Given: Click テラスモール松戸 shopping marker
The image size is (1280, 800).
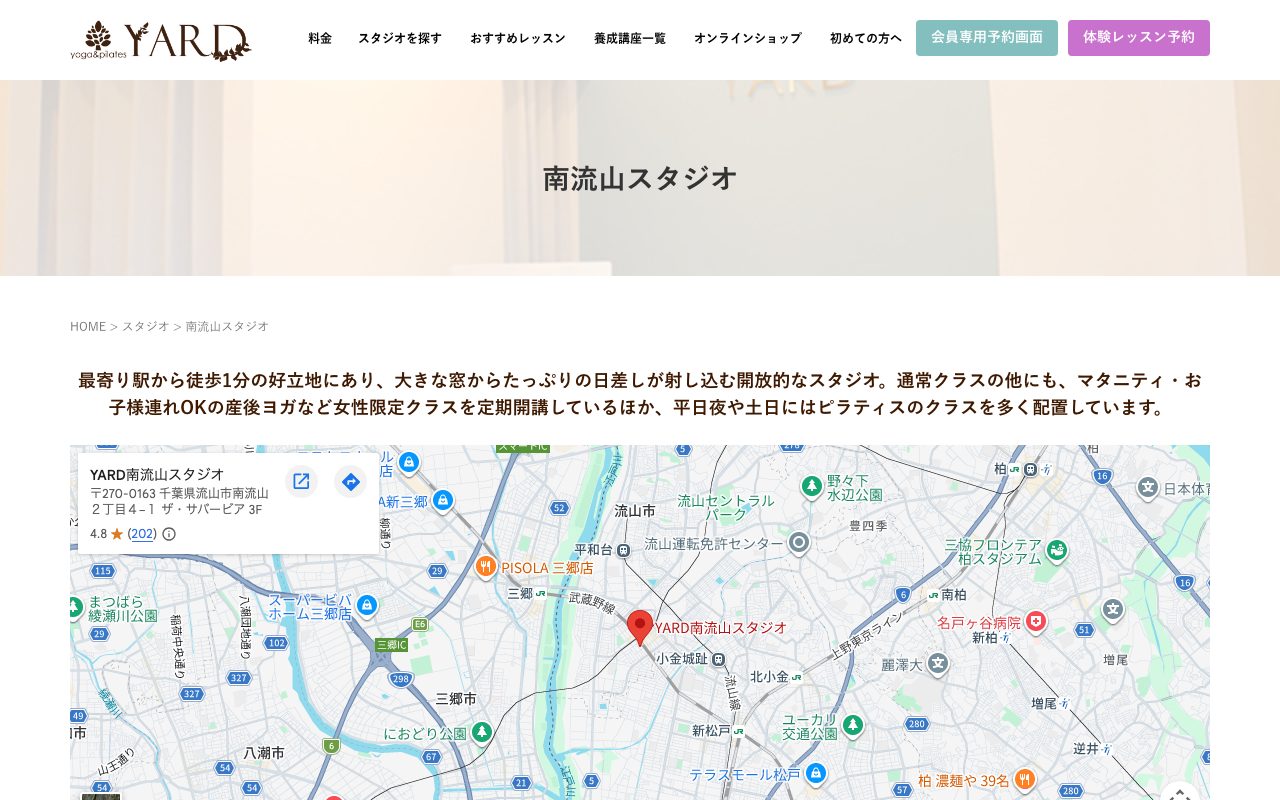Looking at the screenshot, I should pos(816,774).
